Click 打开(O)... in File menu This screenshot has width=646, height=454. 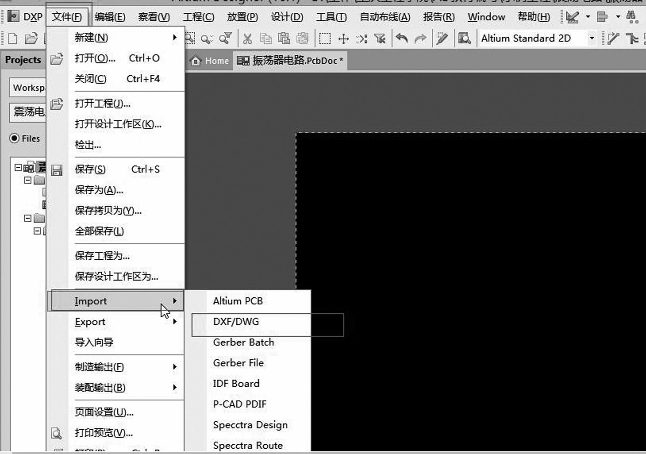115,58
